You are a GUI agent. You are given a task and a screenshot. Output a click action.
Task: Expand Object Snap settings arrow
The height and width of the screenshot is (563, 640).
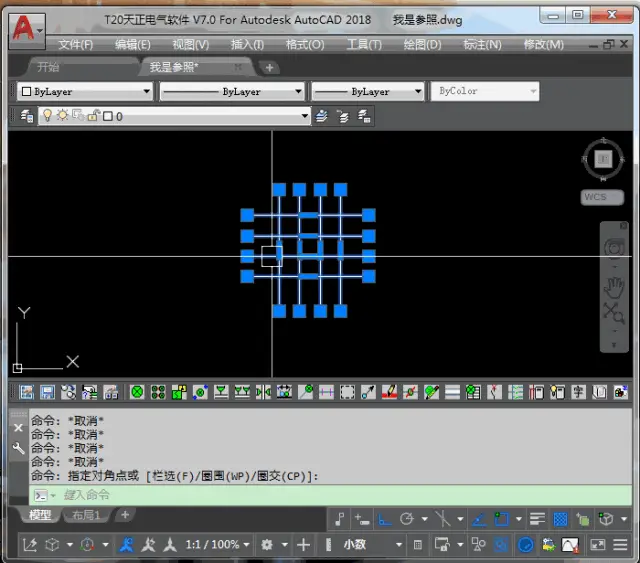coord(518,519)
